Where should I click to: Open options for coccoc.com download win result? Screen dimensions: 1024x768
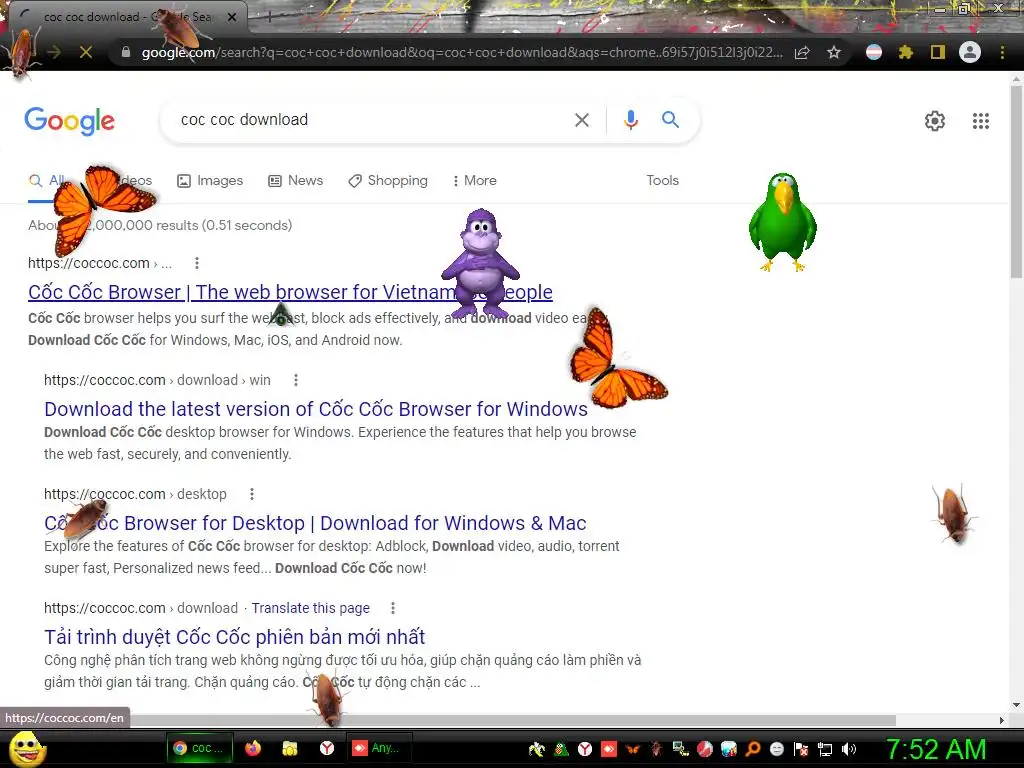296,380
